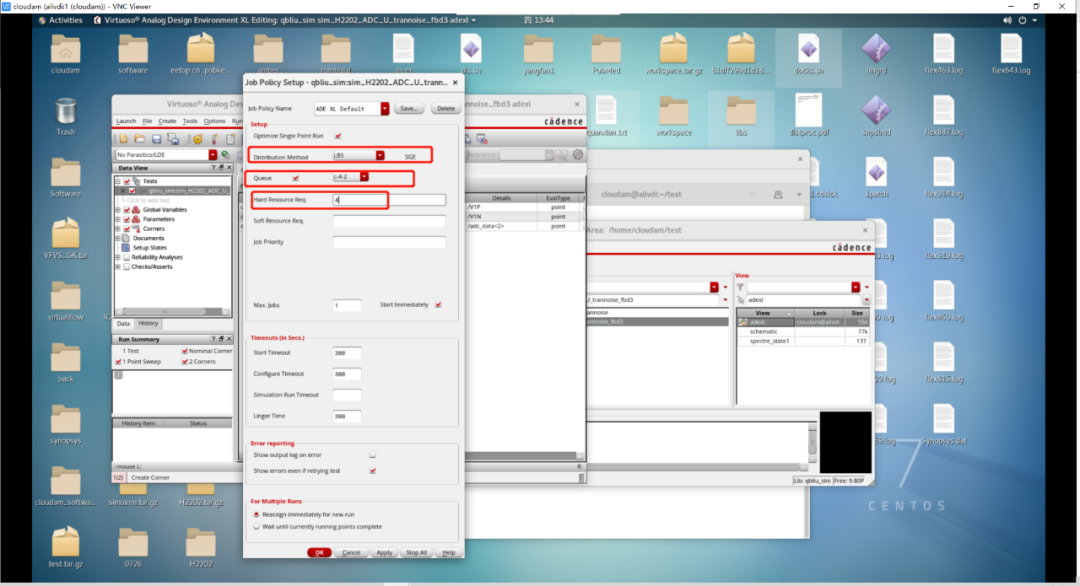Open the File menu in Virtuoso

[x=147, y=121]
